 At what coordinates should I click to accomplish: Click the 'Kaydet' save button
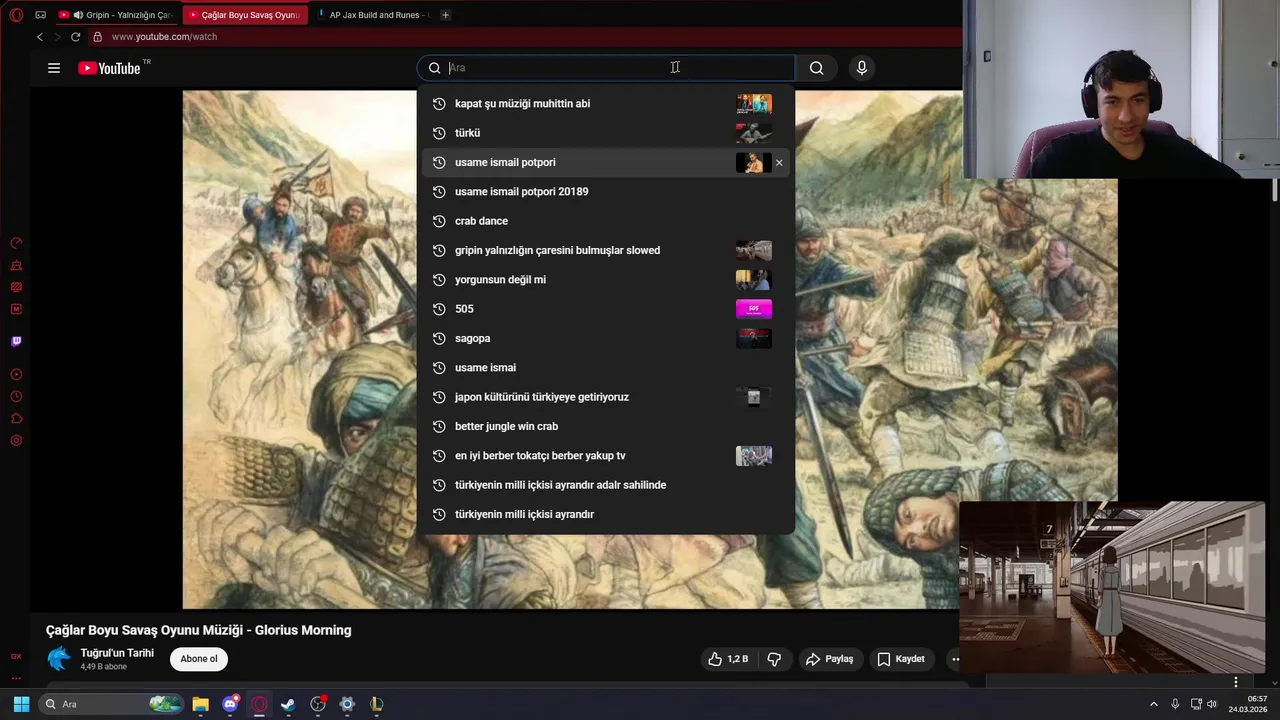click(901, 659)
